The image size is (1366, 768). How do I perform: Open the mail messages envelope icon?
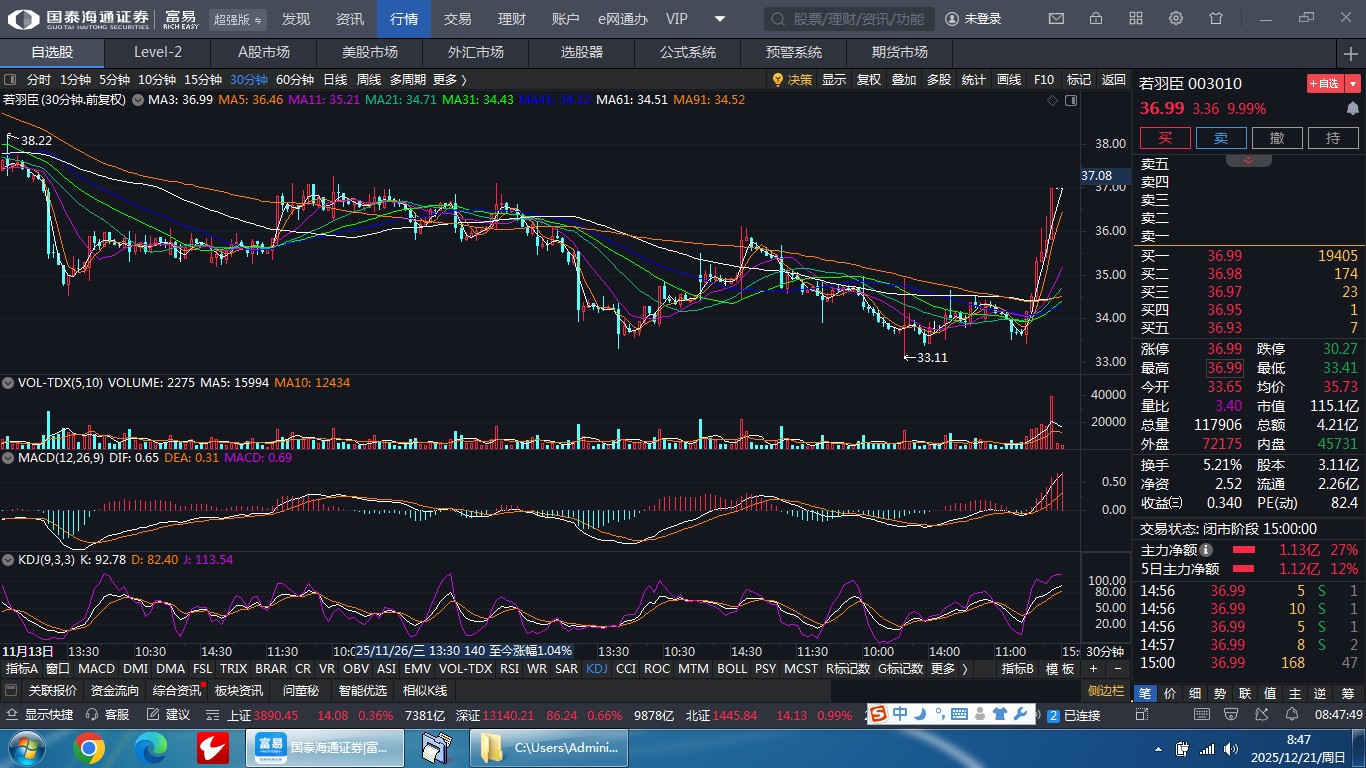(1056, 19)
